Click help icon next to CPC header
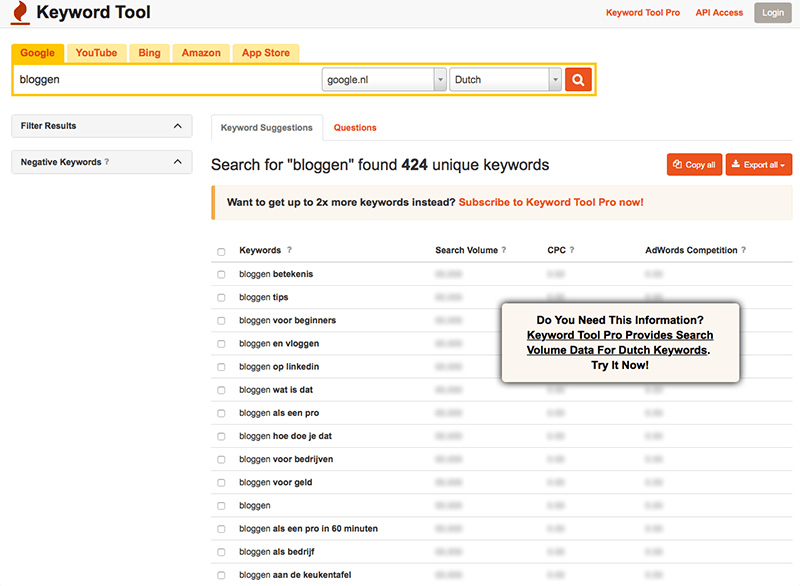 pos(572,250)
